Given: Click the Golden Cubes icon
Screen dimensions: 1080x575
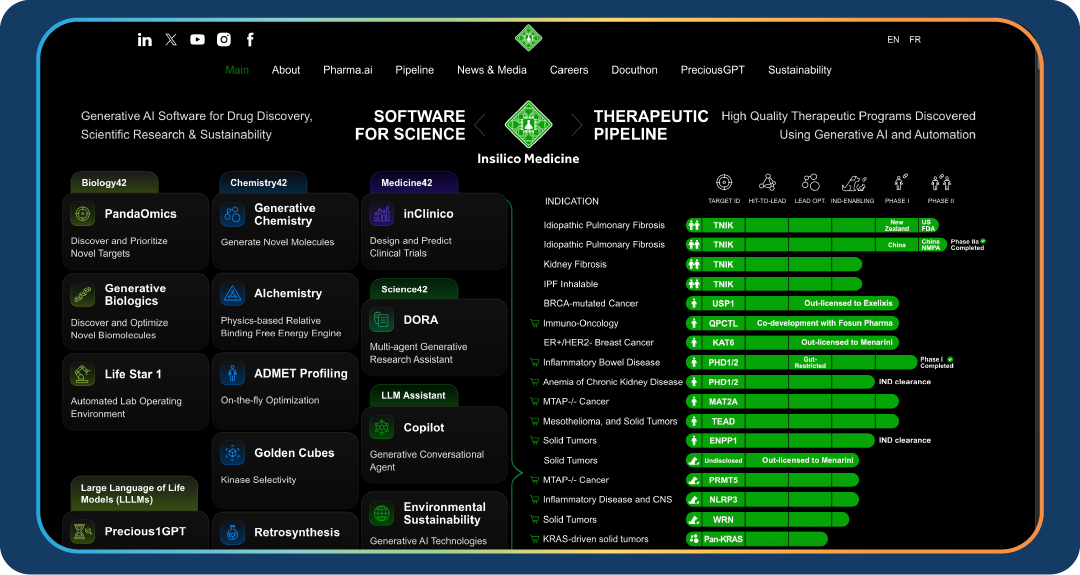Looking at the screenshot, I should 233,453.
